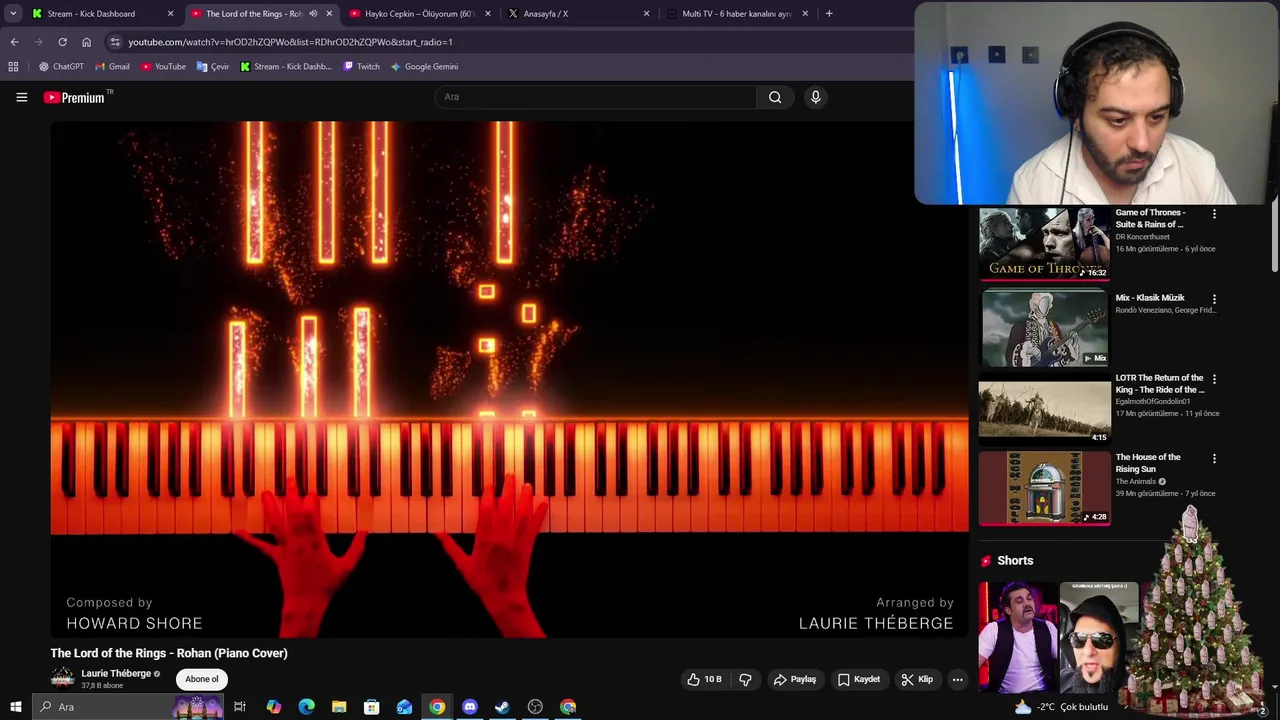Screen dimensions: 1280x720
Task: Open options for Game of Thrones video
Action: [x=1214, y=214]
